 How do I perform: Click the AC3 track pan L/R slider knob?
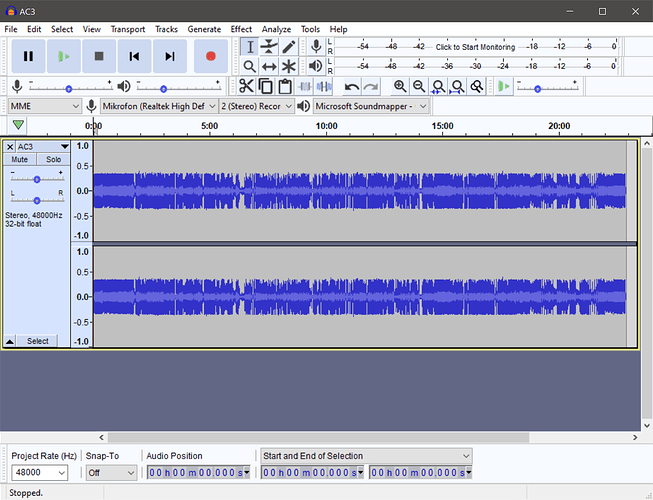37,201
